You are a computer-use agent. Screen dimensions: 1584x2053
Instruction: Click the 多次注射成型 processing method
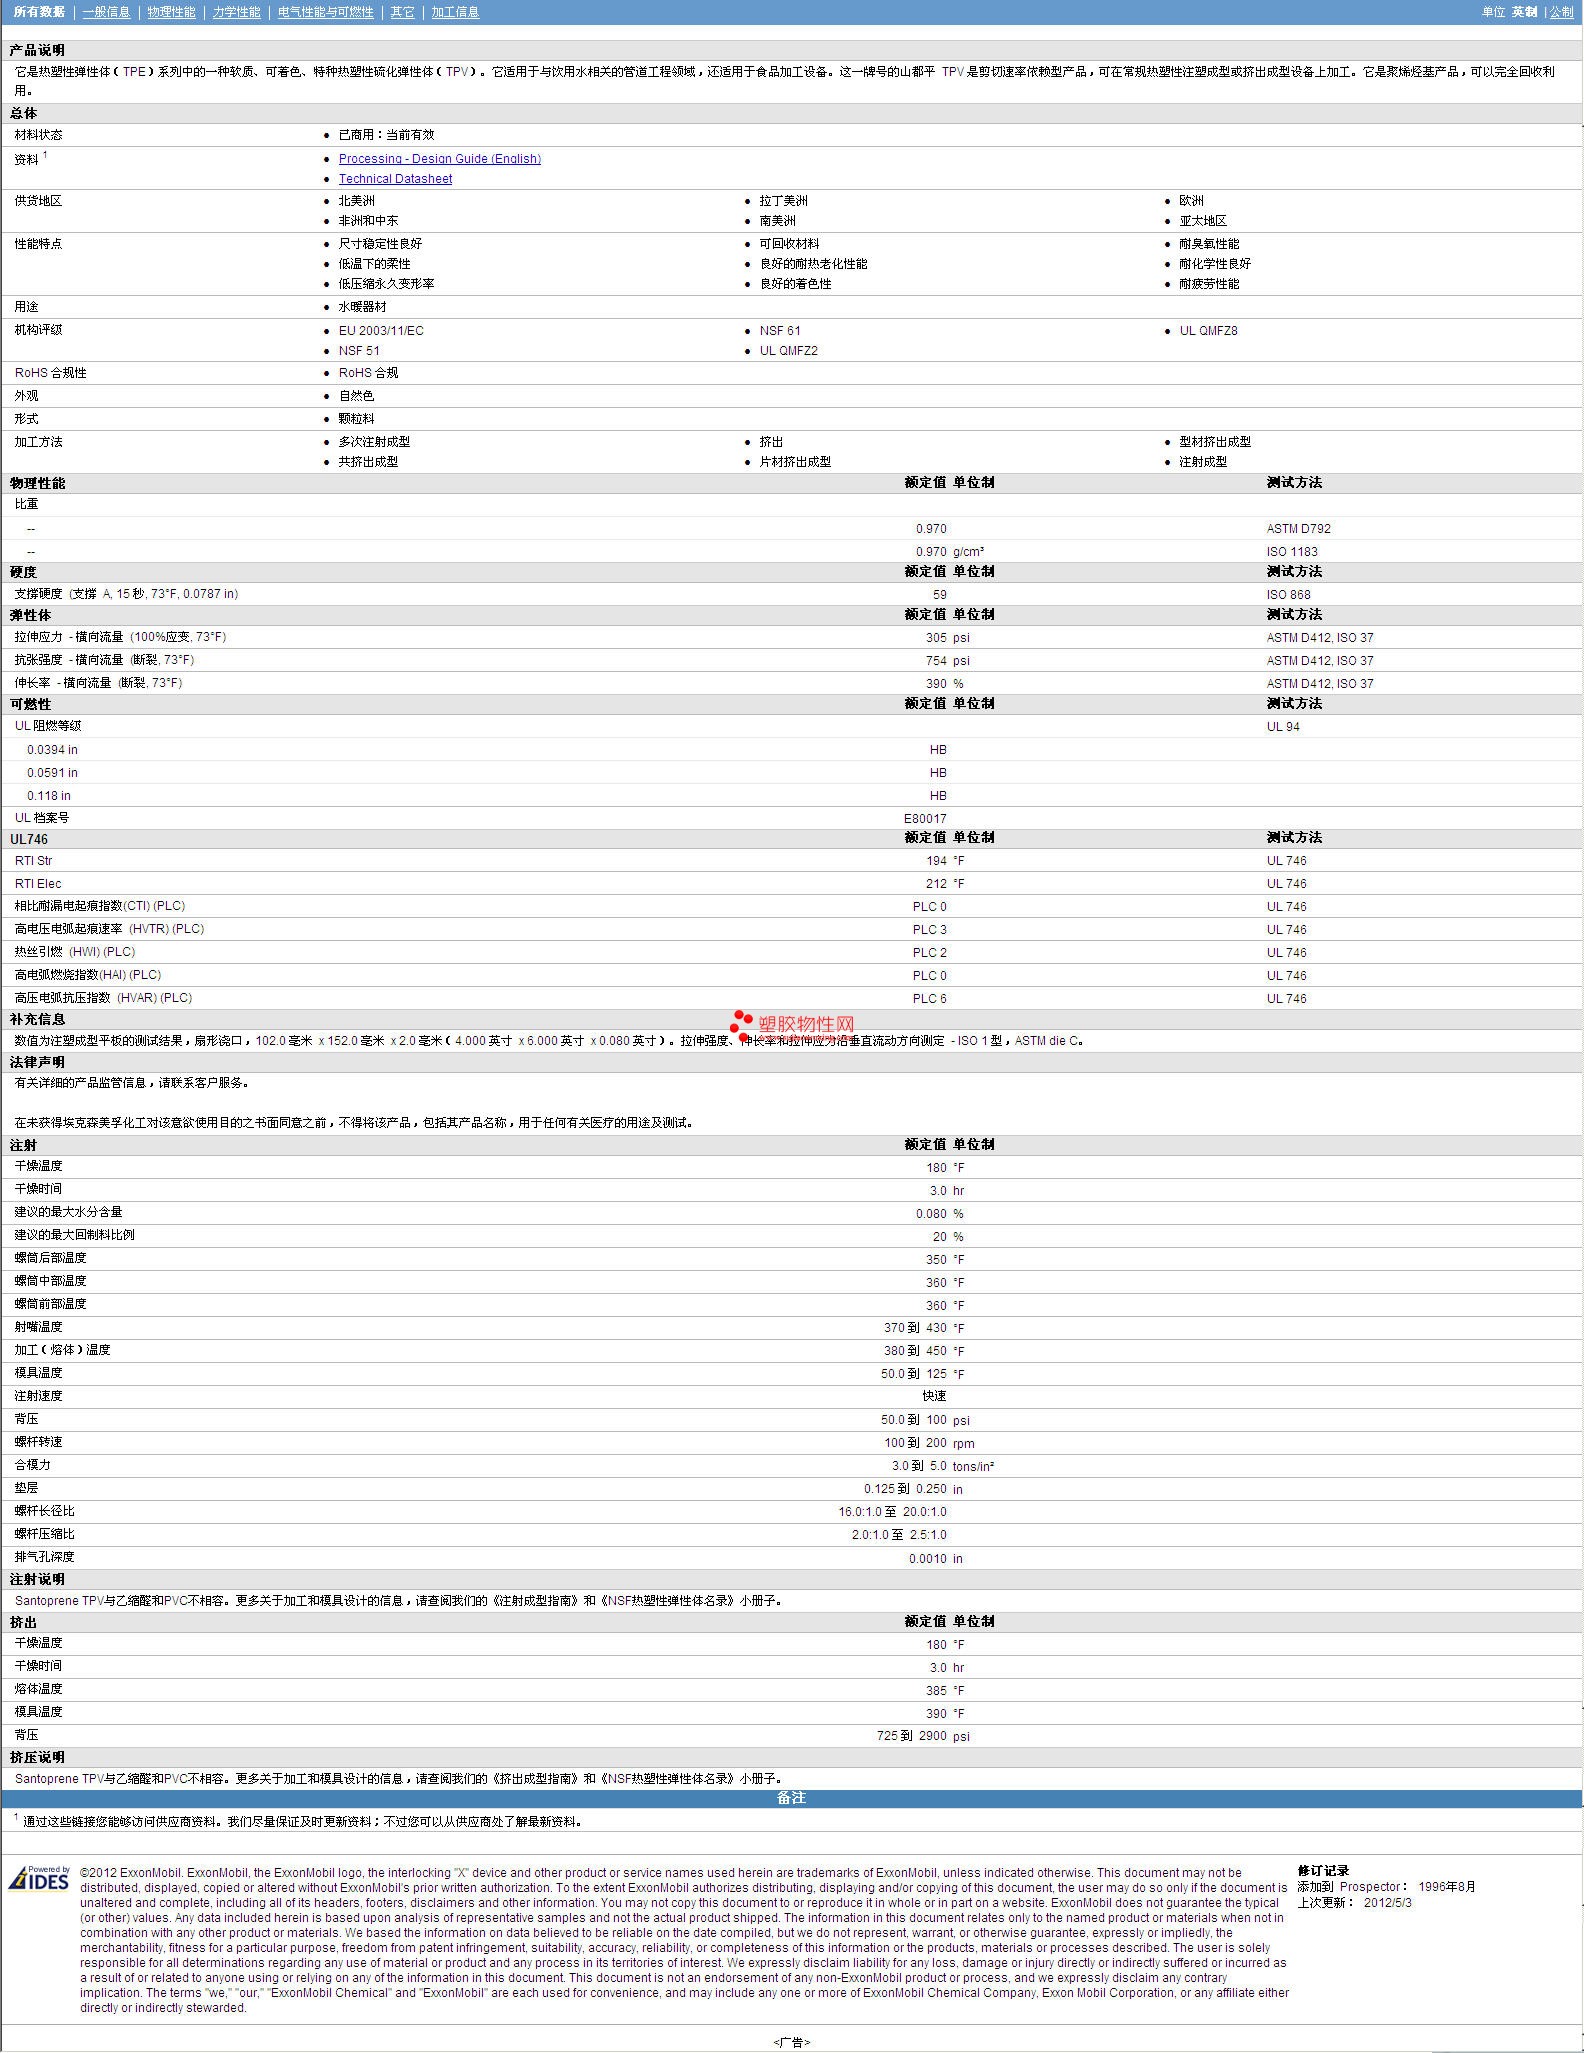374,442
